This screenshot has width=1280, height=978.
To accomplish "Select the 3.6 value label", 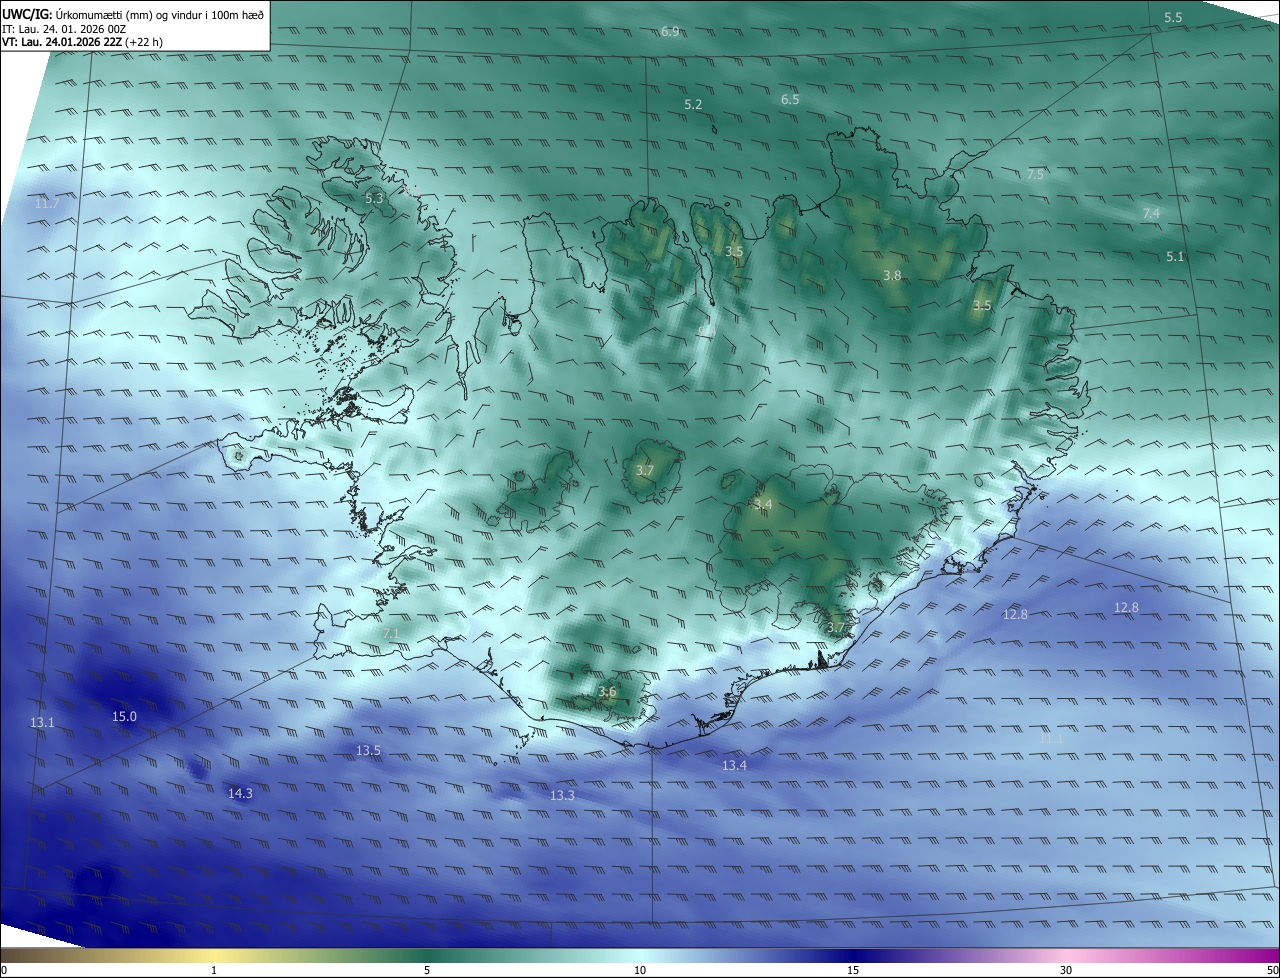I will [x=607, y=692].
